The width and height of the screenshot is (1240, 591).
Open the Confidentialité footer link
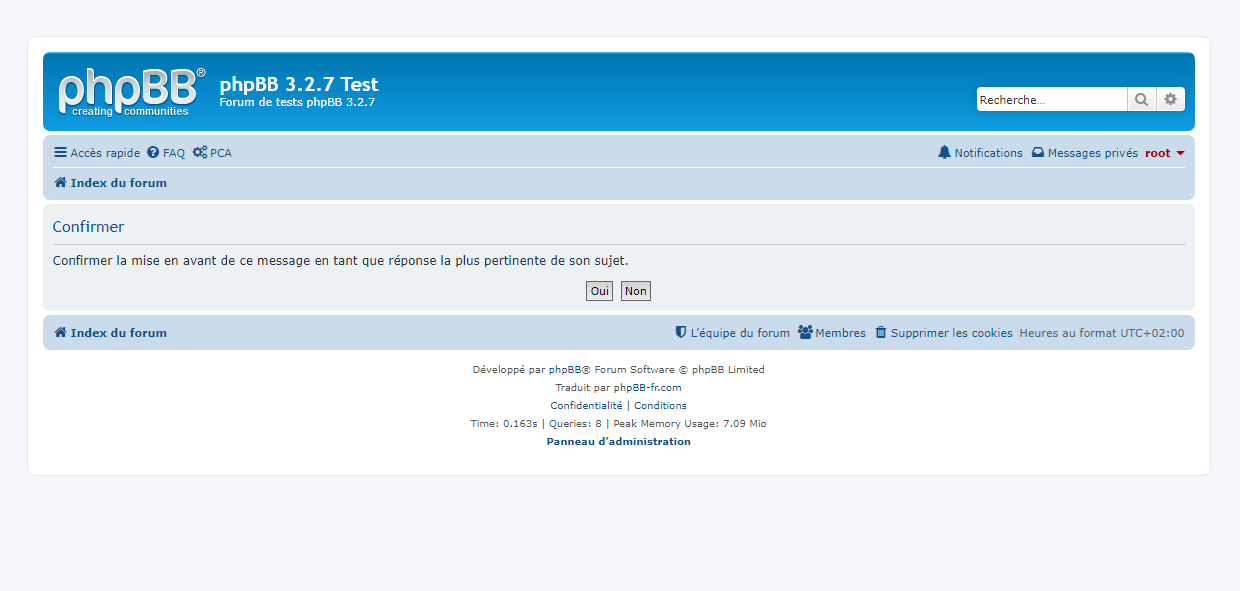click(x=586, y=406)
